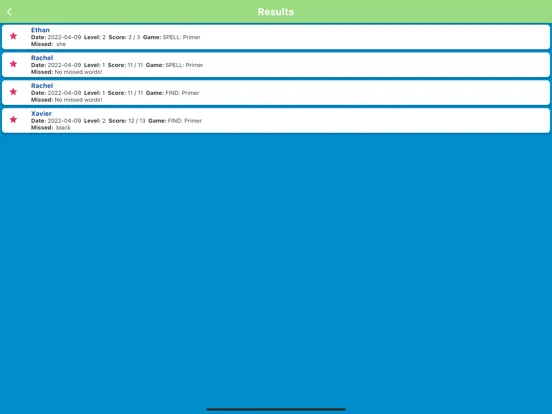
Task: Tap the star icon beside Ethan's result
Action: 13,36
